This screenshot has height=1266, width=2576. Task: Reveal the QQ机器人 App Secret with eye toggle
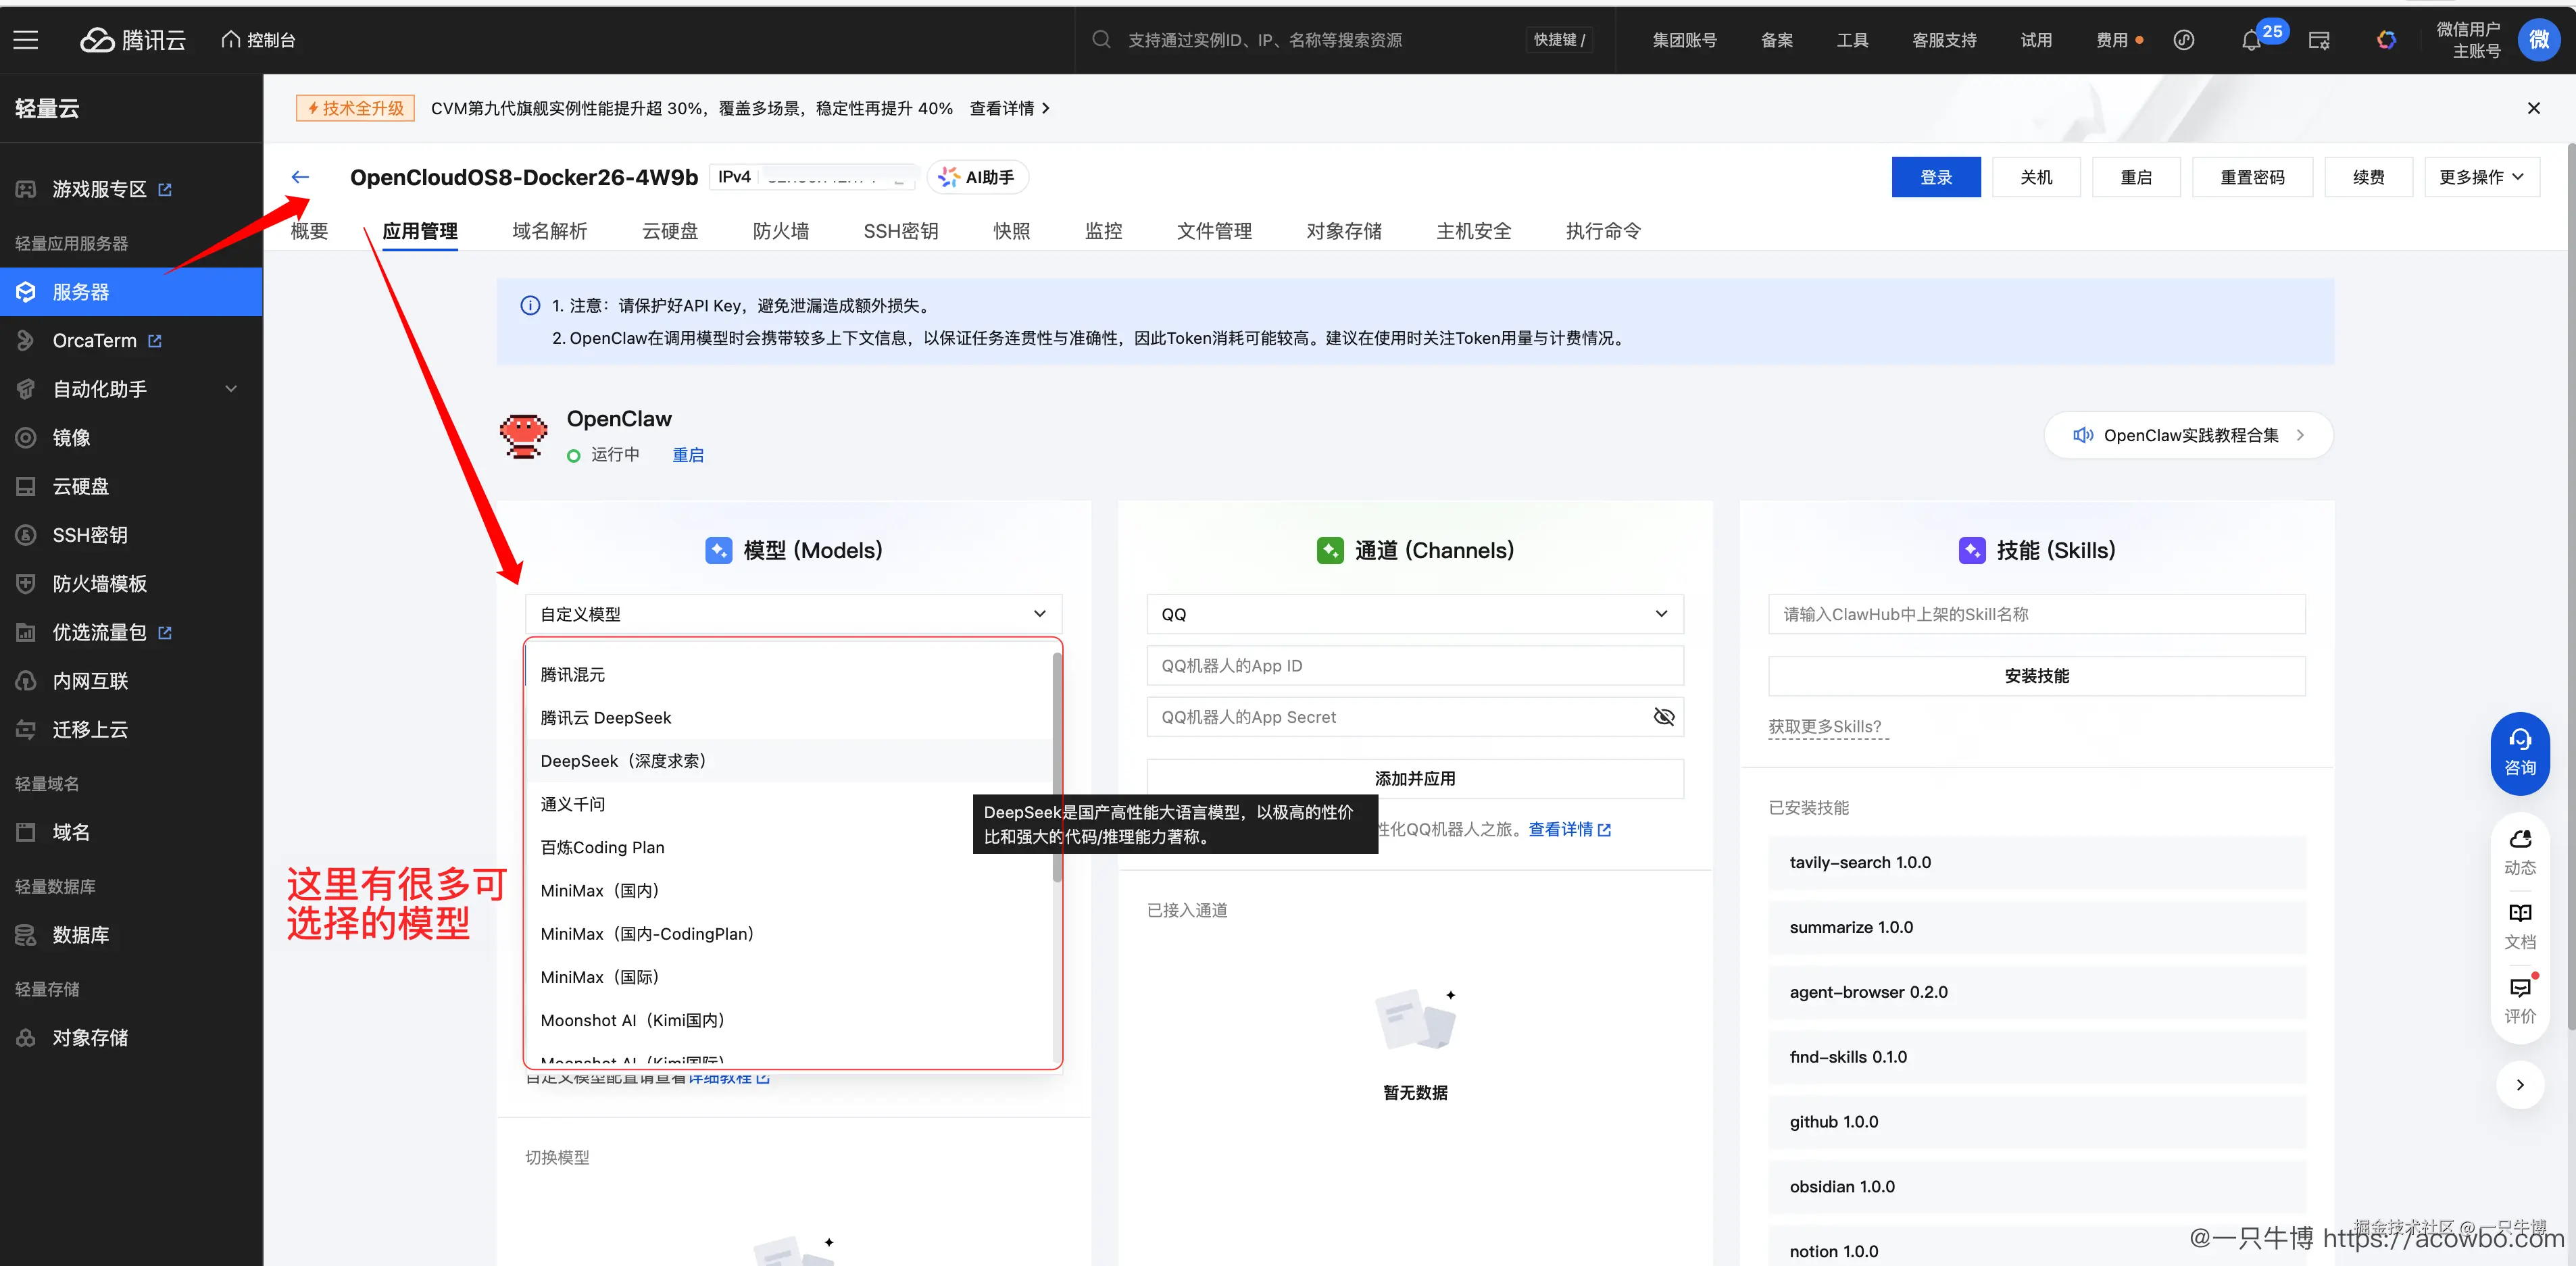coord(1663,717)
